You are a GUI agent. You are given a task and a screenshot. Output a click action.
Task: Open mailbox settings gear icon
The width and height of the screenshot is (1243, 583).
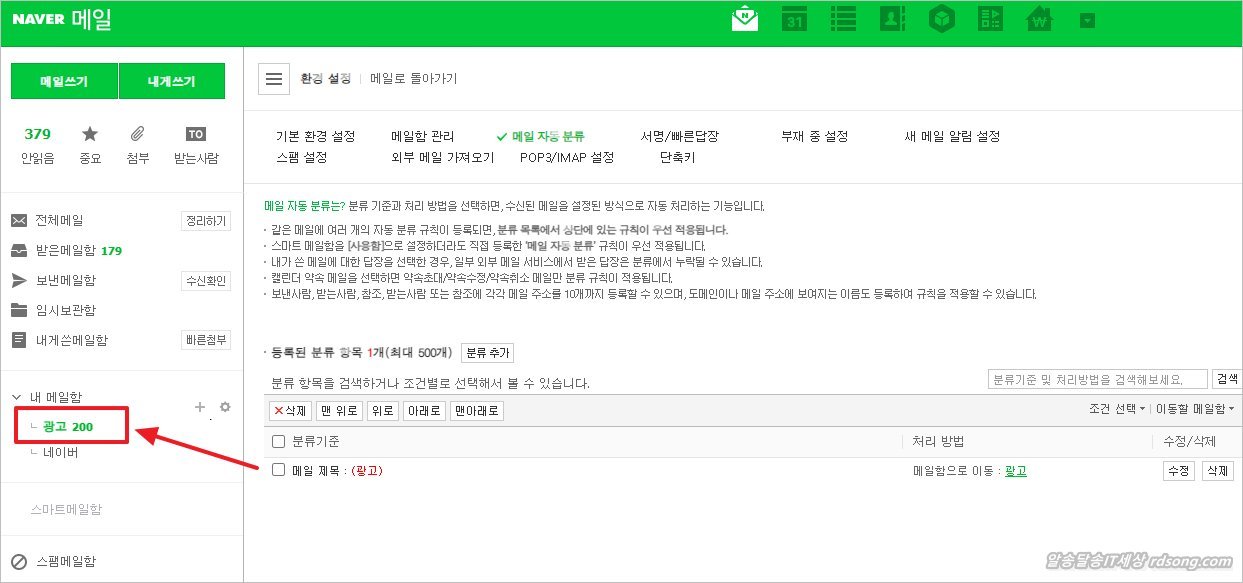pos(225,407)
